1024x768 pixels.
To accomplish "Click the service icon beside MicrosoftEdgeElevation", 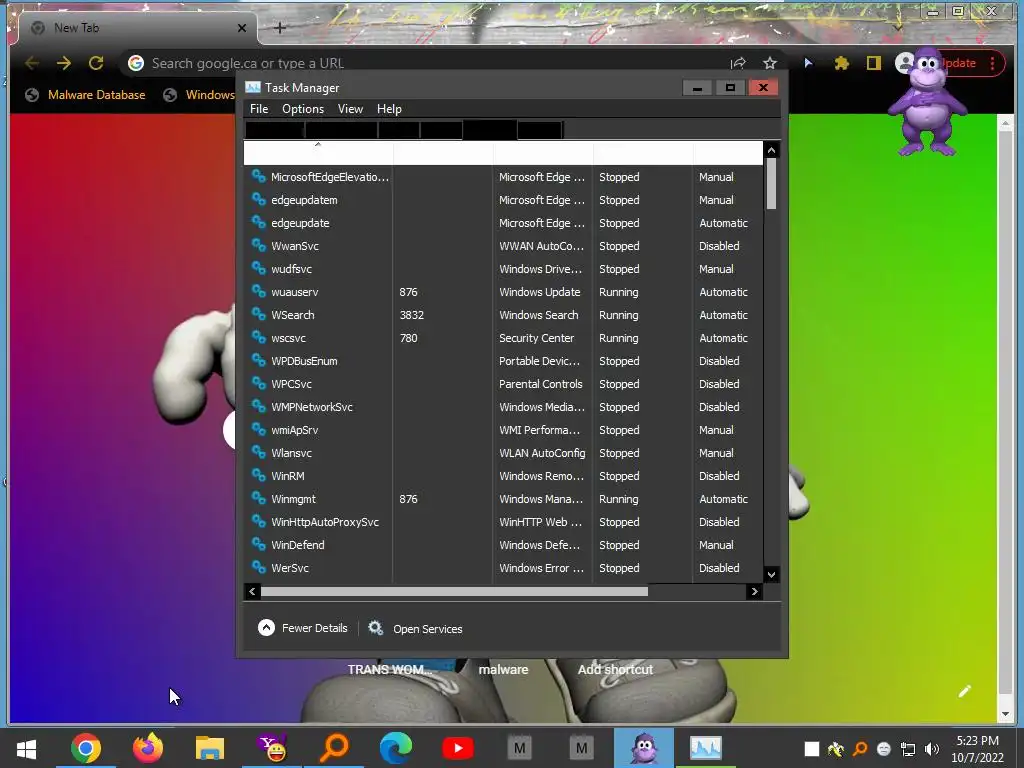I will (x=259, y=176).
